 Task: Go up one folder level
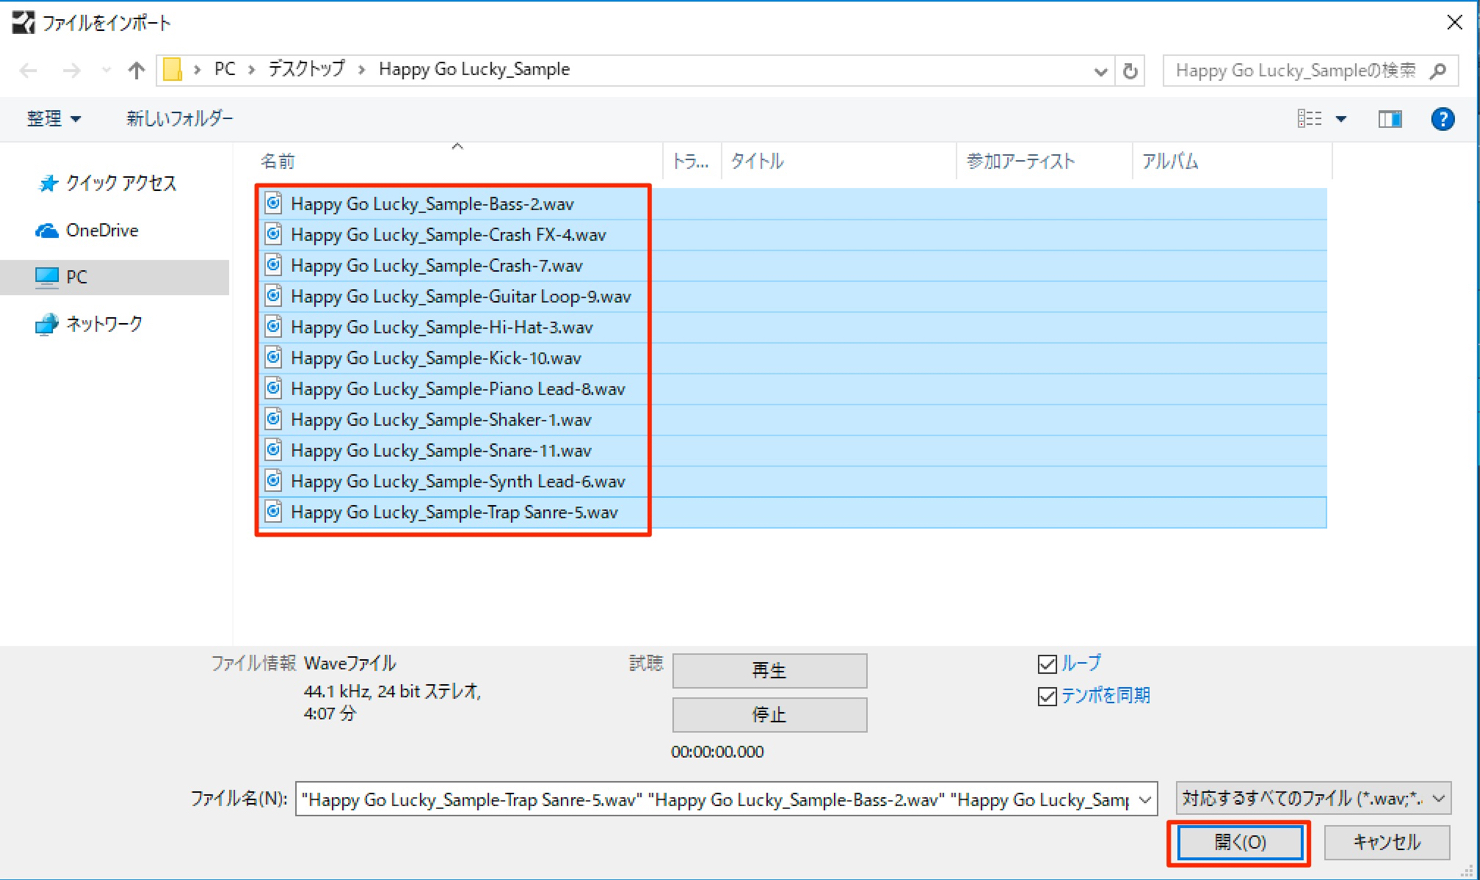[136, 70]
